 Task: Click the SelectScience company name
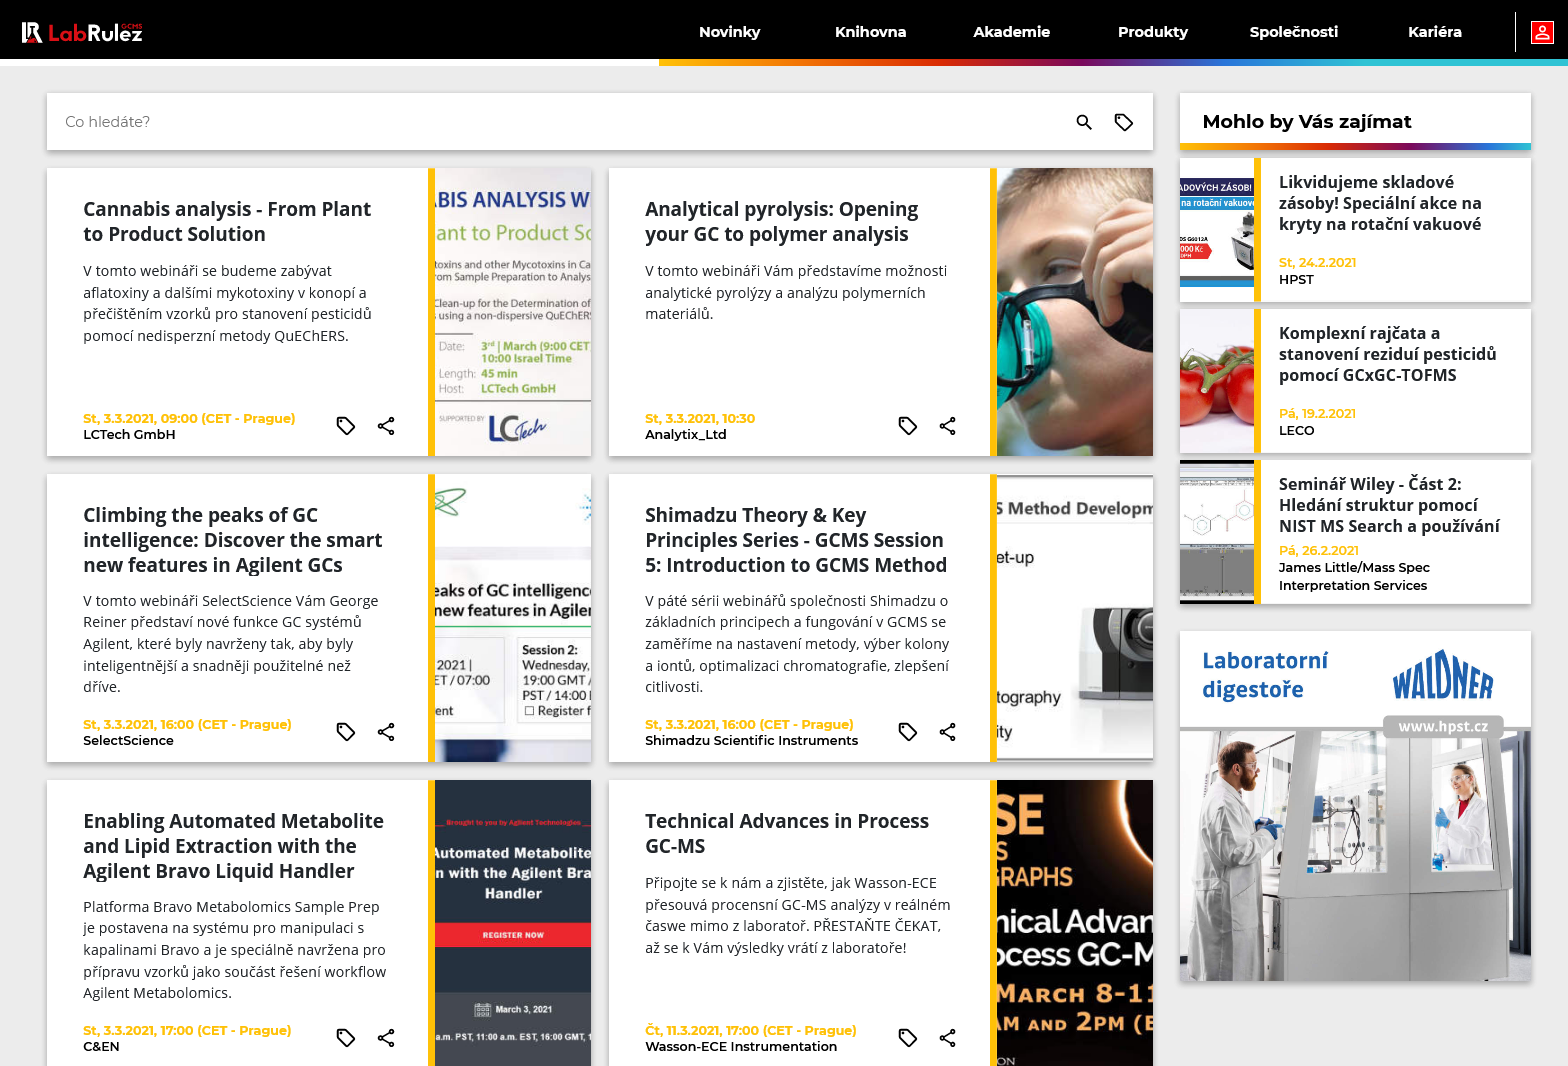point(128,741)
